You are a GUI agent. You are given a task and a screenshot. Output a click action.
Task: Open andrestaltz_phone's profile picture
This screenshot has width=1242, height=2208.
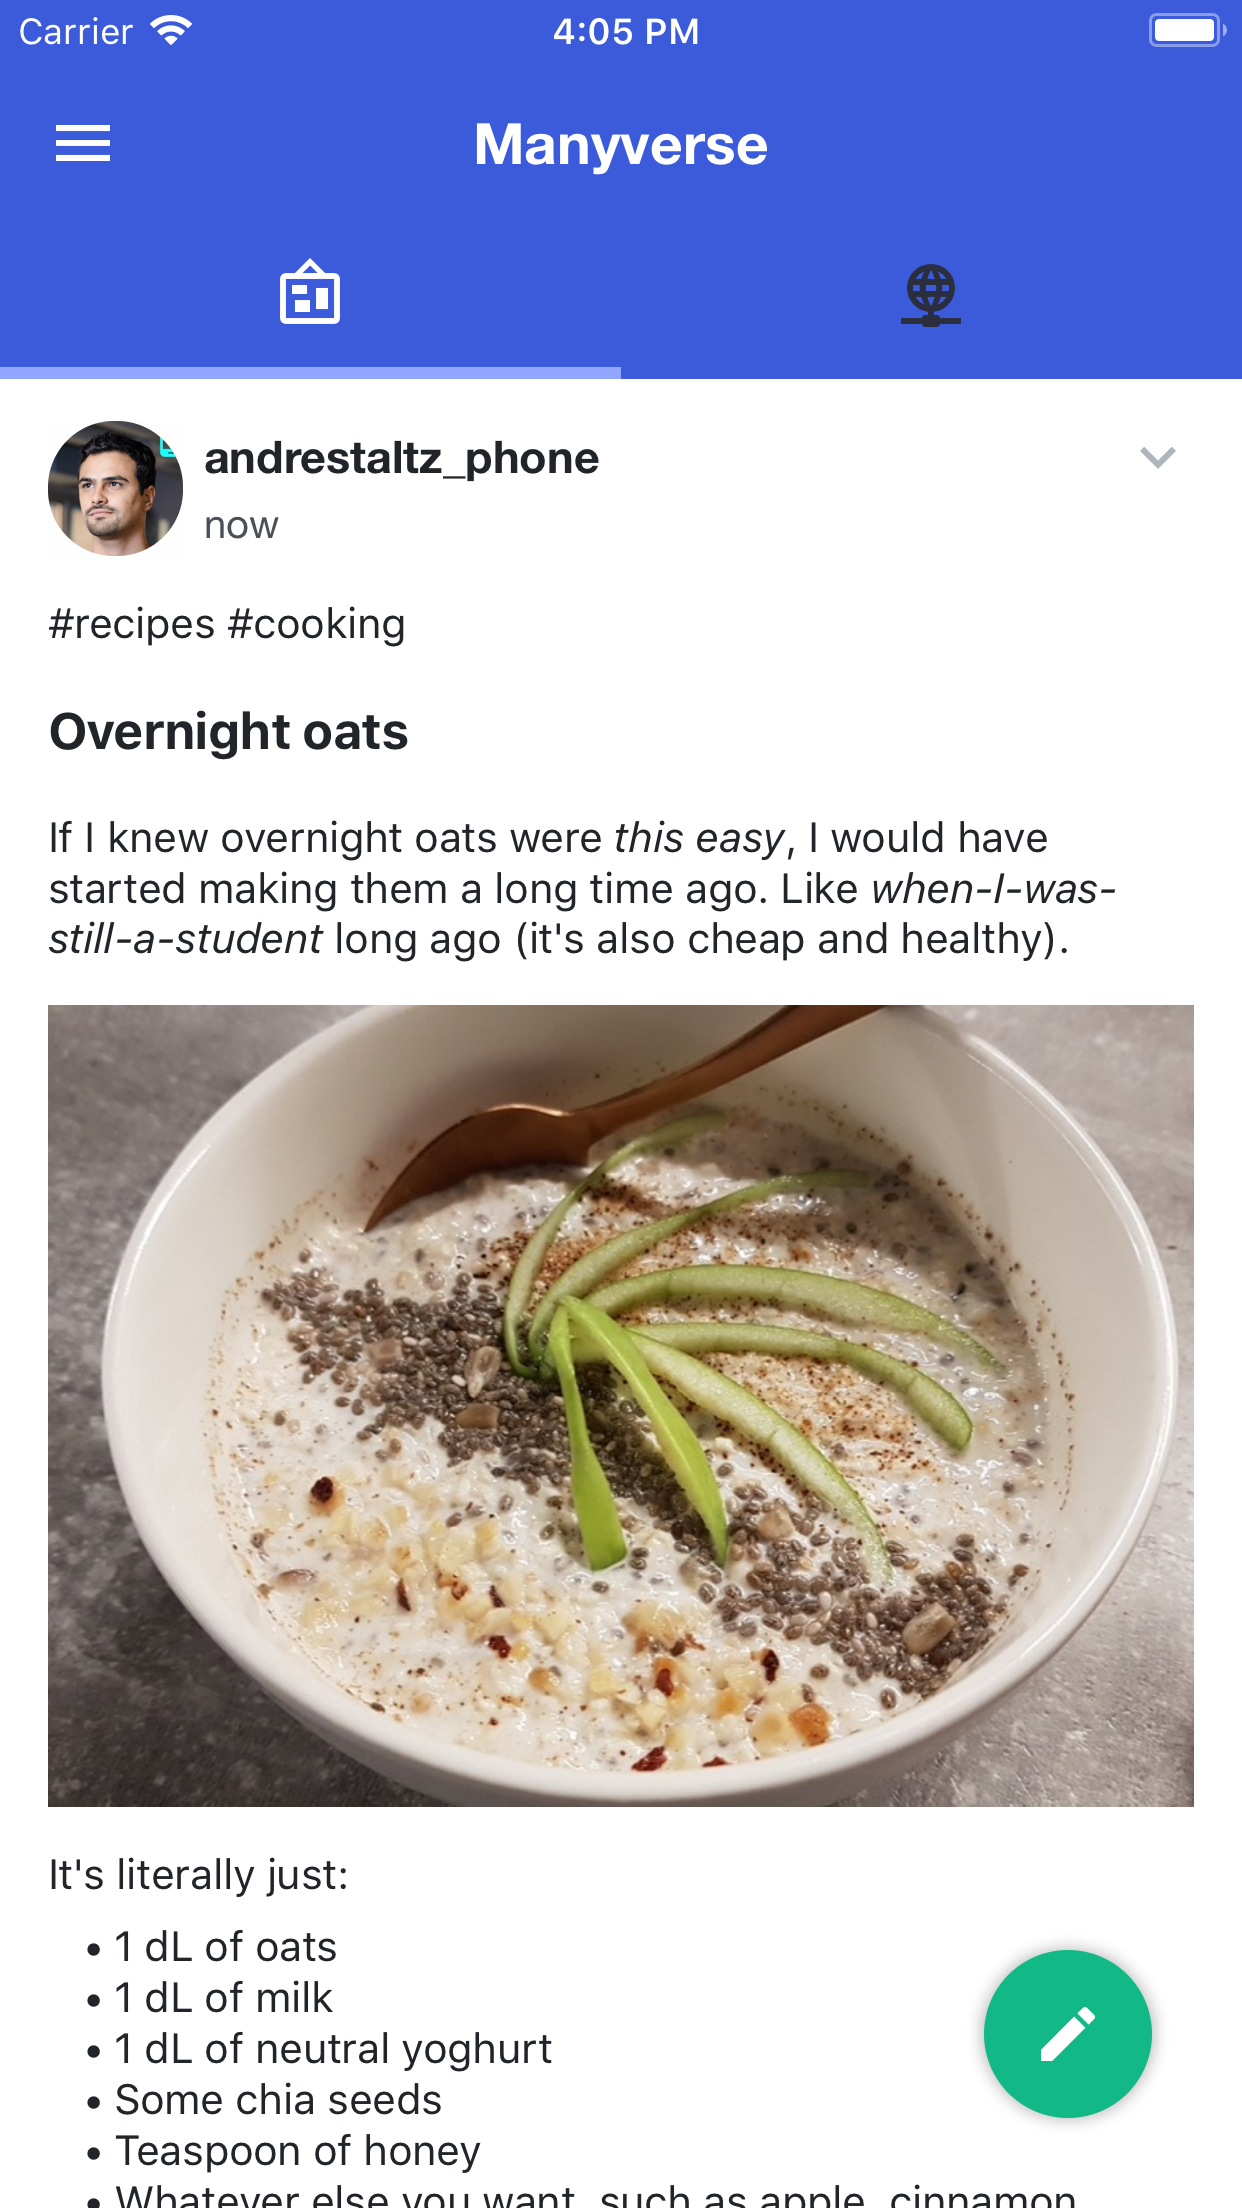(116, 488)
